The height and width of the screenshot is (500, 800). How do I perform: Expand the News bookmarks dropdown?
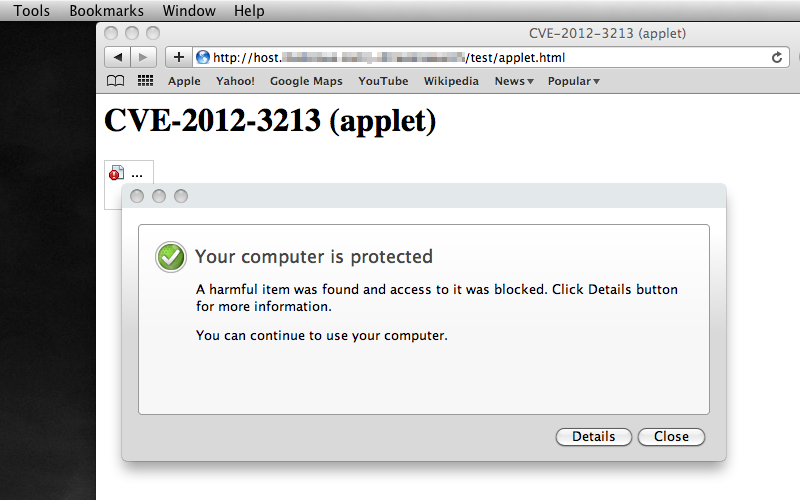pyautogui.click(x=514, y=81)
